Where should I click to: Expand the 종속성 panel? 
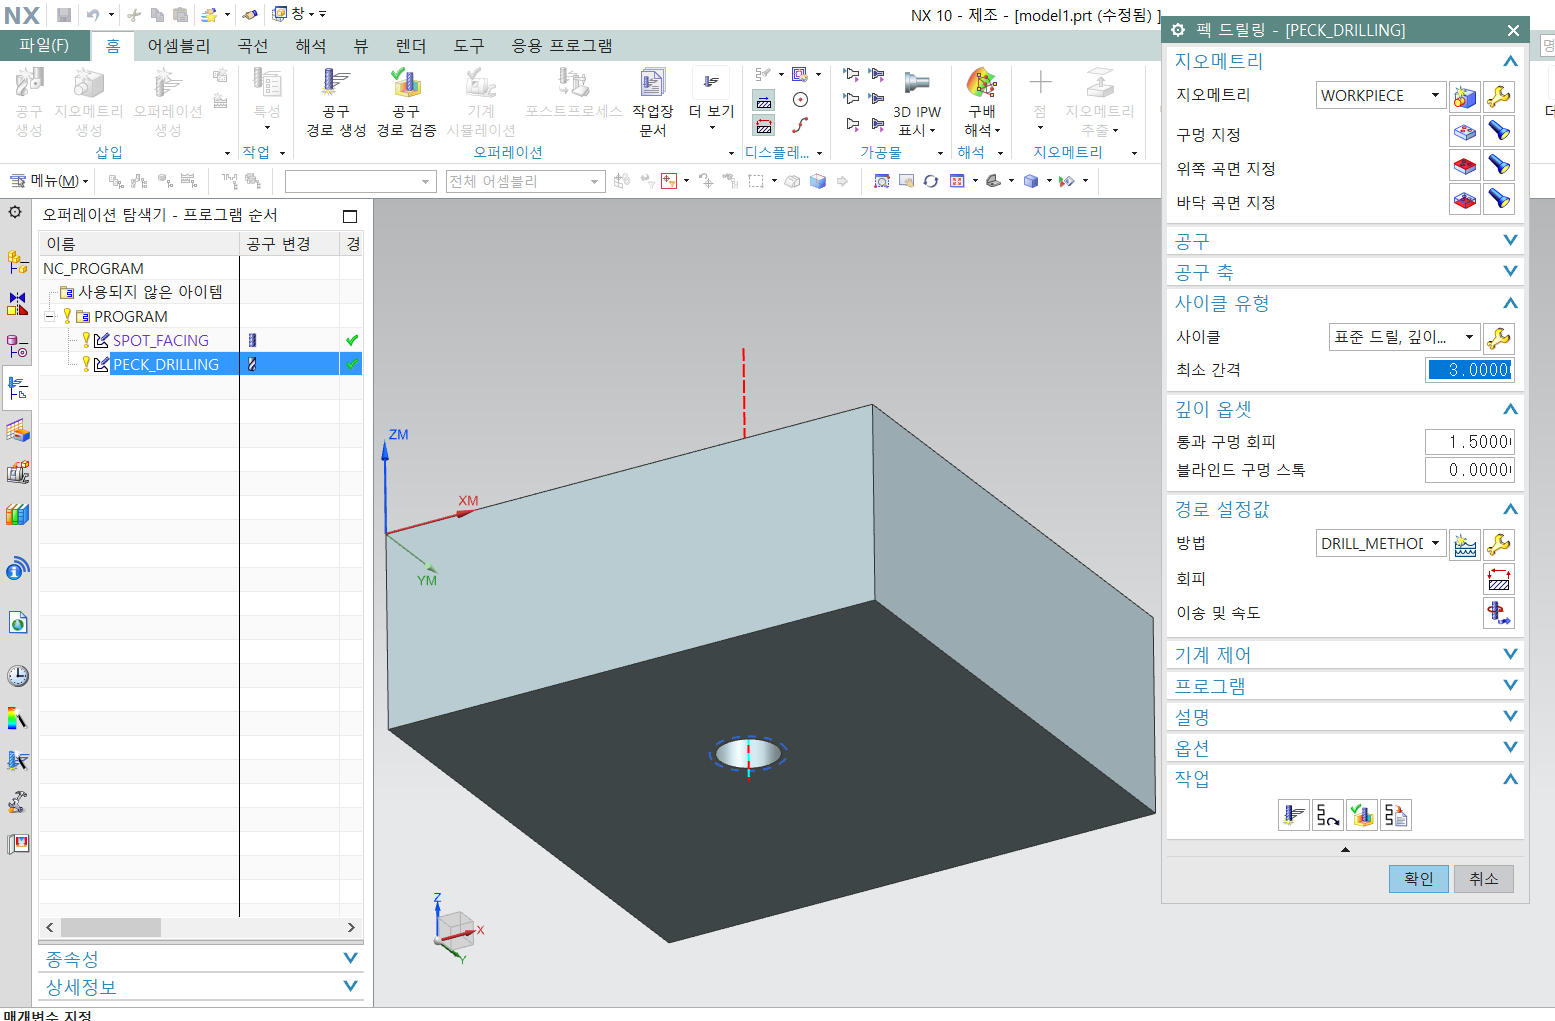click(x=350, y=958)
